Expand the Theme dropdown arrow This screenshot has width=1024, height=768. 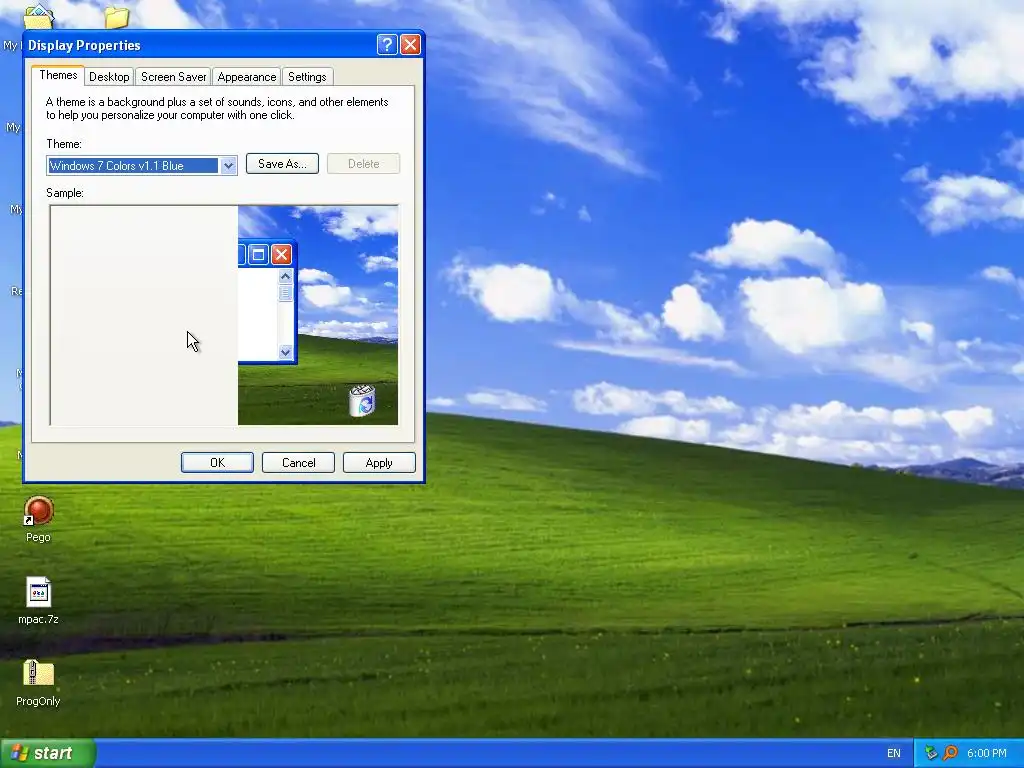tap(228, 166)
